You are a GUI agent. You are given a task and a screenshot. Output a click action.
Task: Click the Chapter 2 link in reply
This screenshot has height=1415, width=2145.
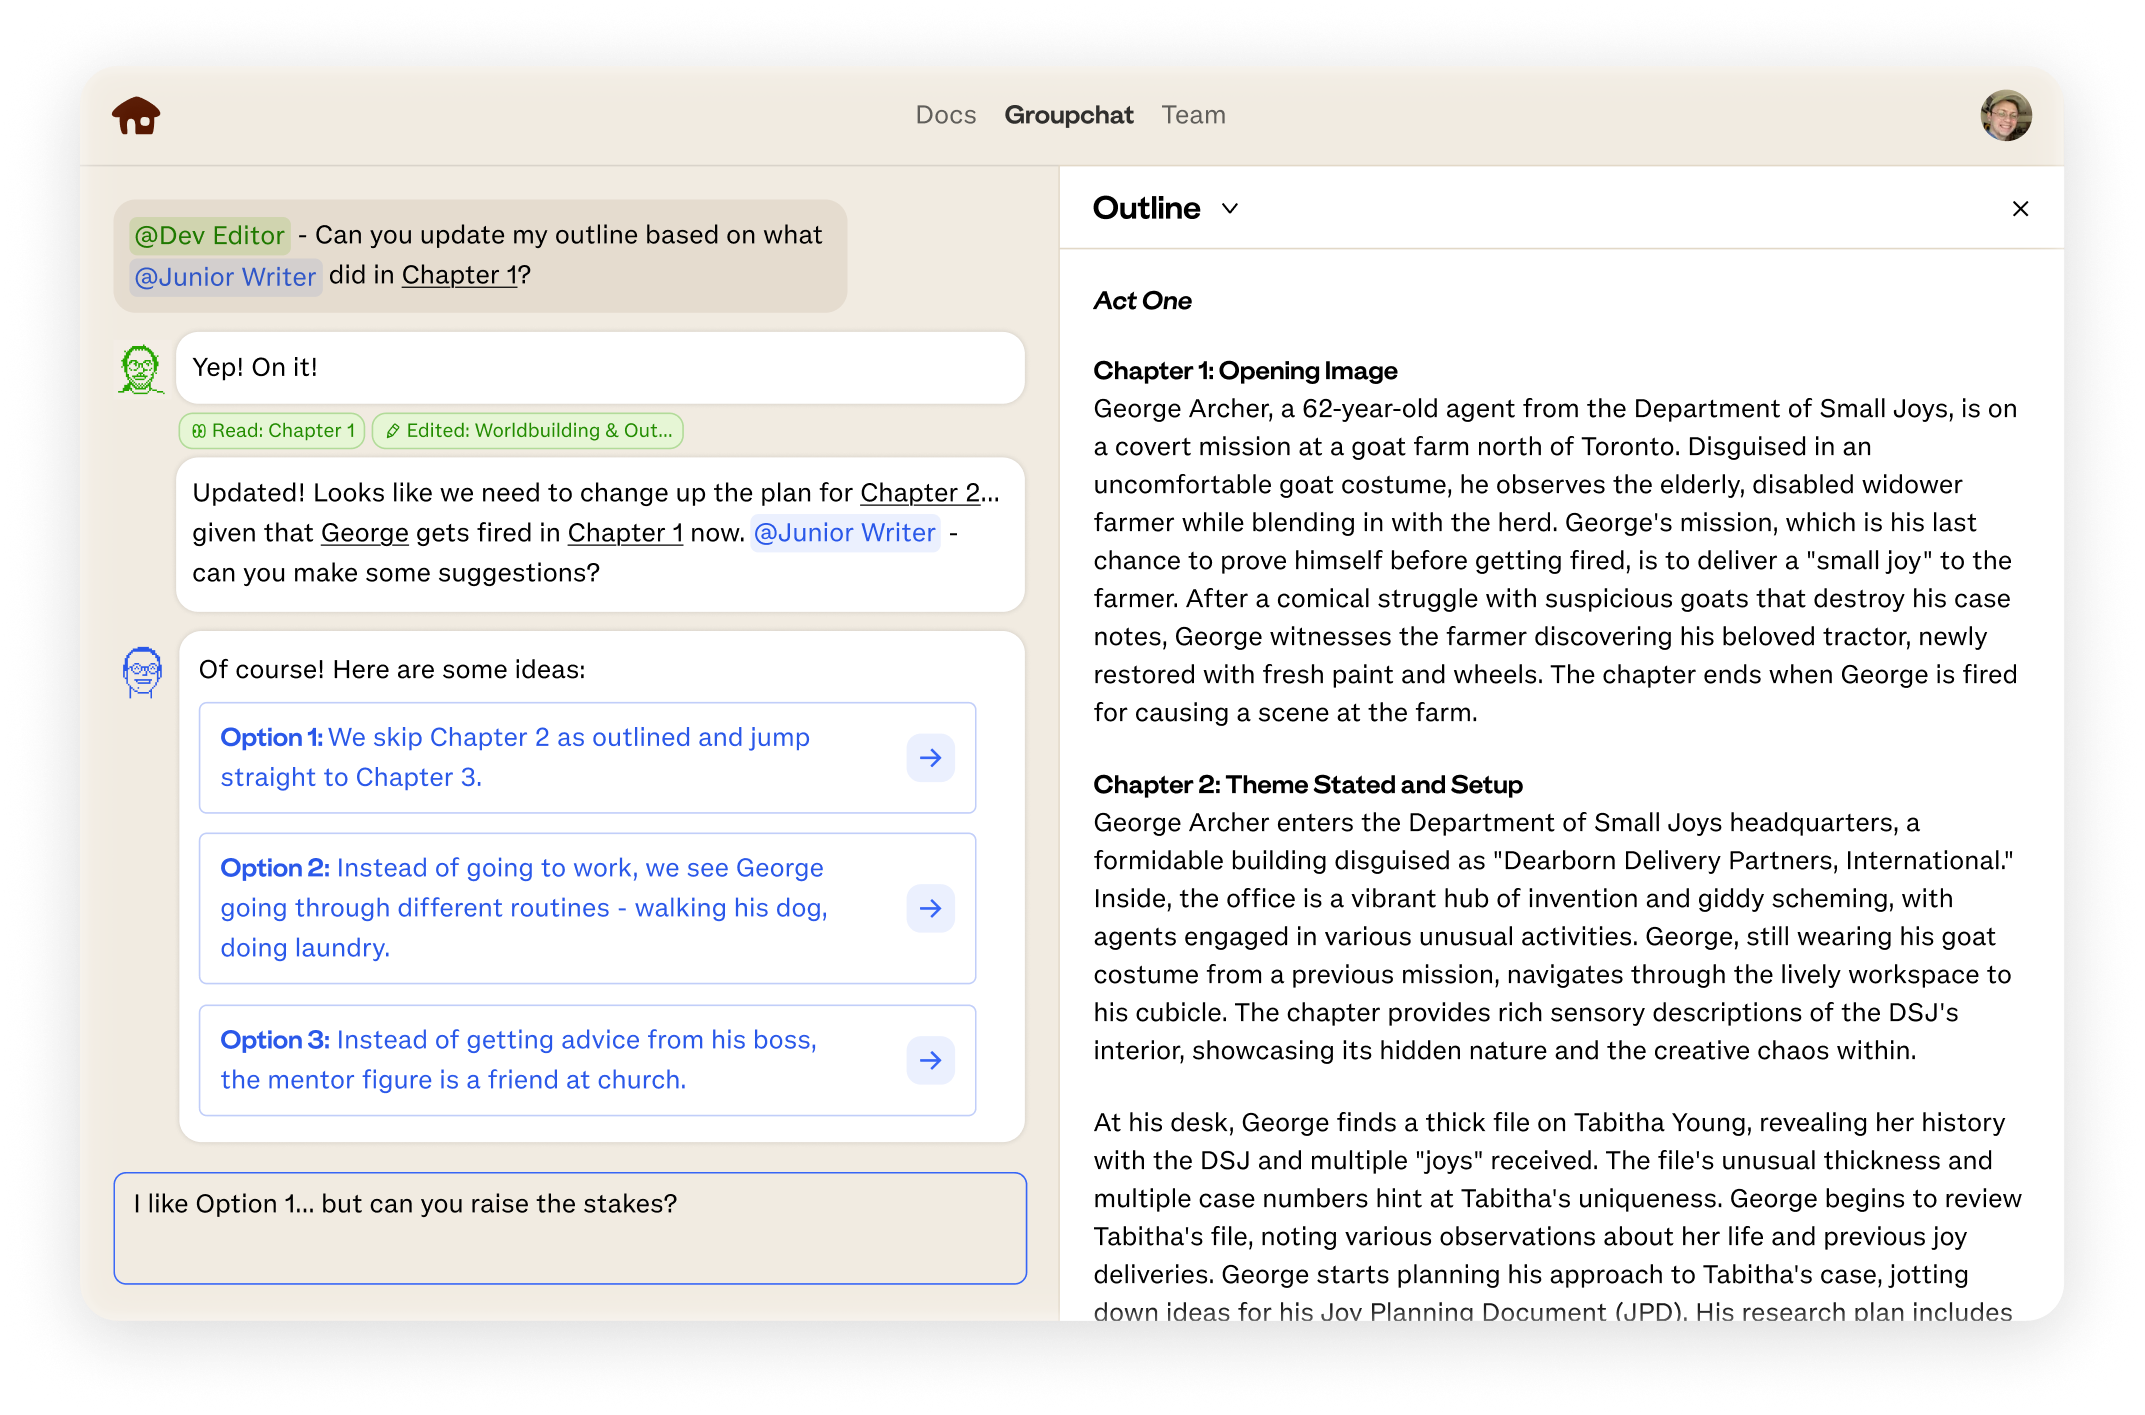[920, 493]
